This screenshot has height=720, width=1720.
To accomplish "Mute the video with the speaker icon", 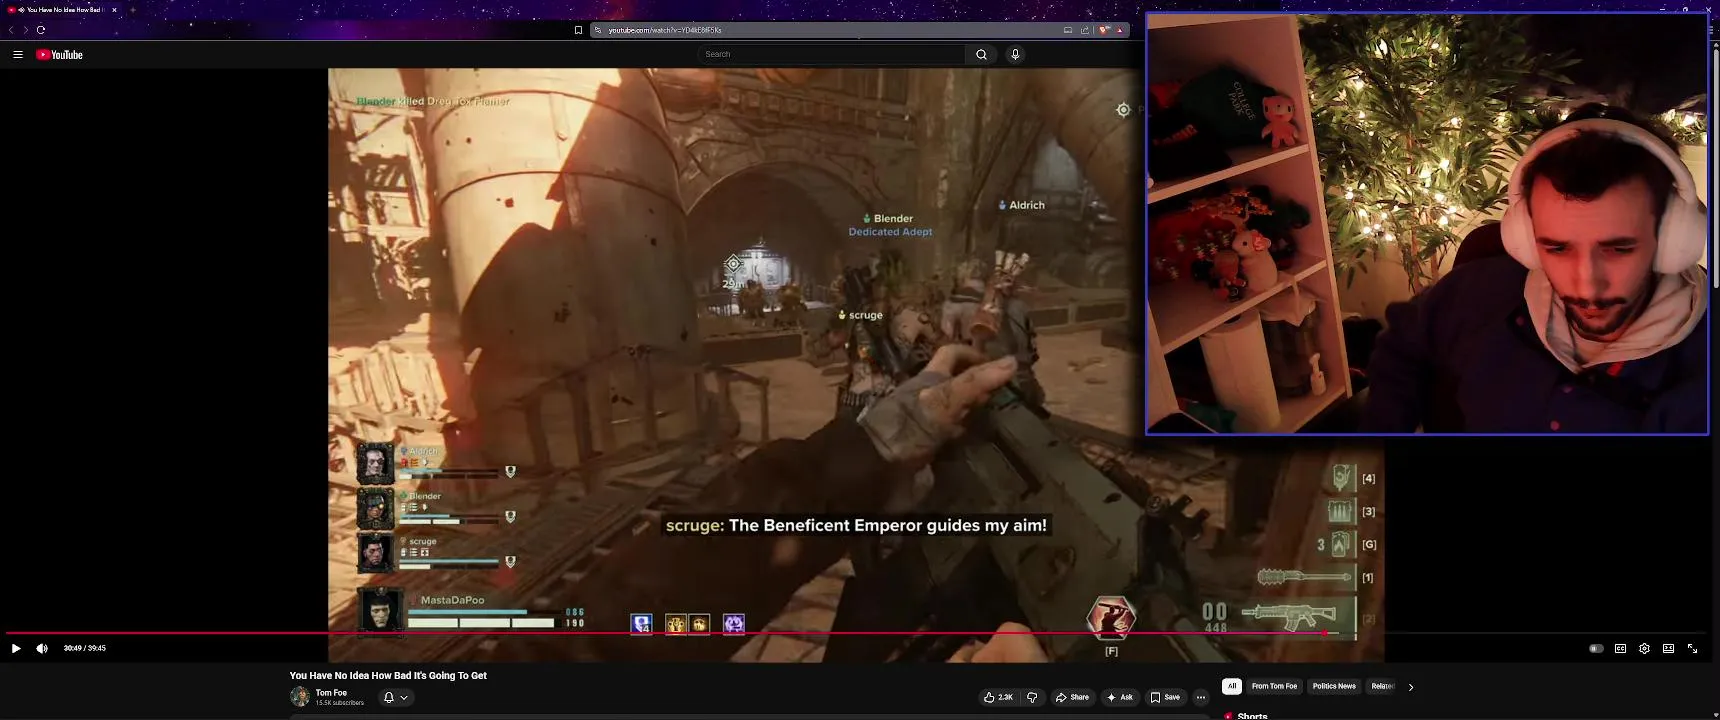I will [x=42, y=648].
